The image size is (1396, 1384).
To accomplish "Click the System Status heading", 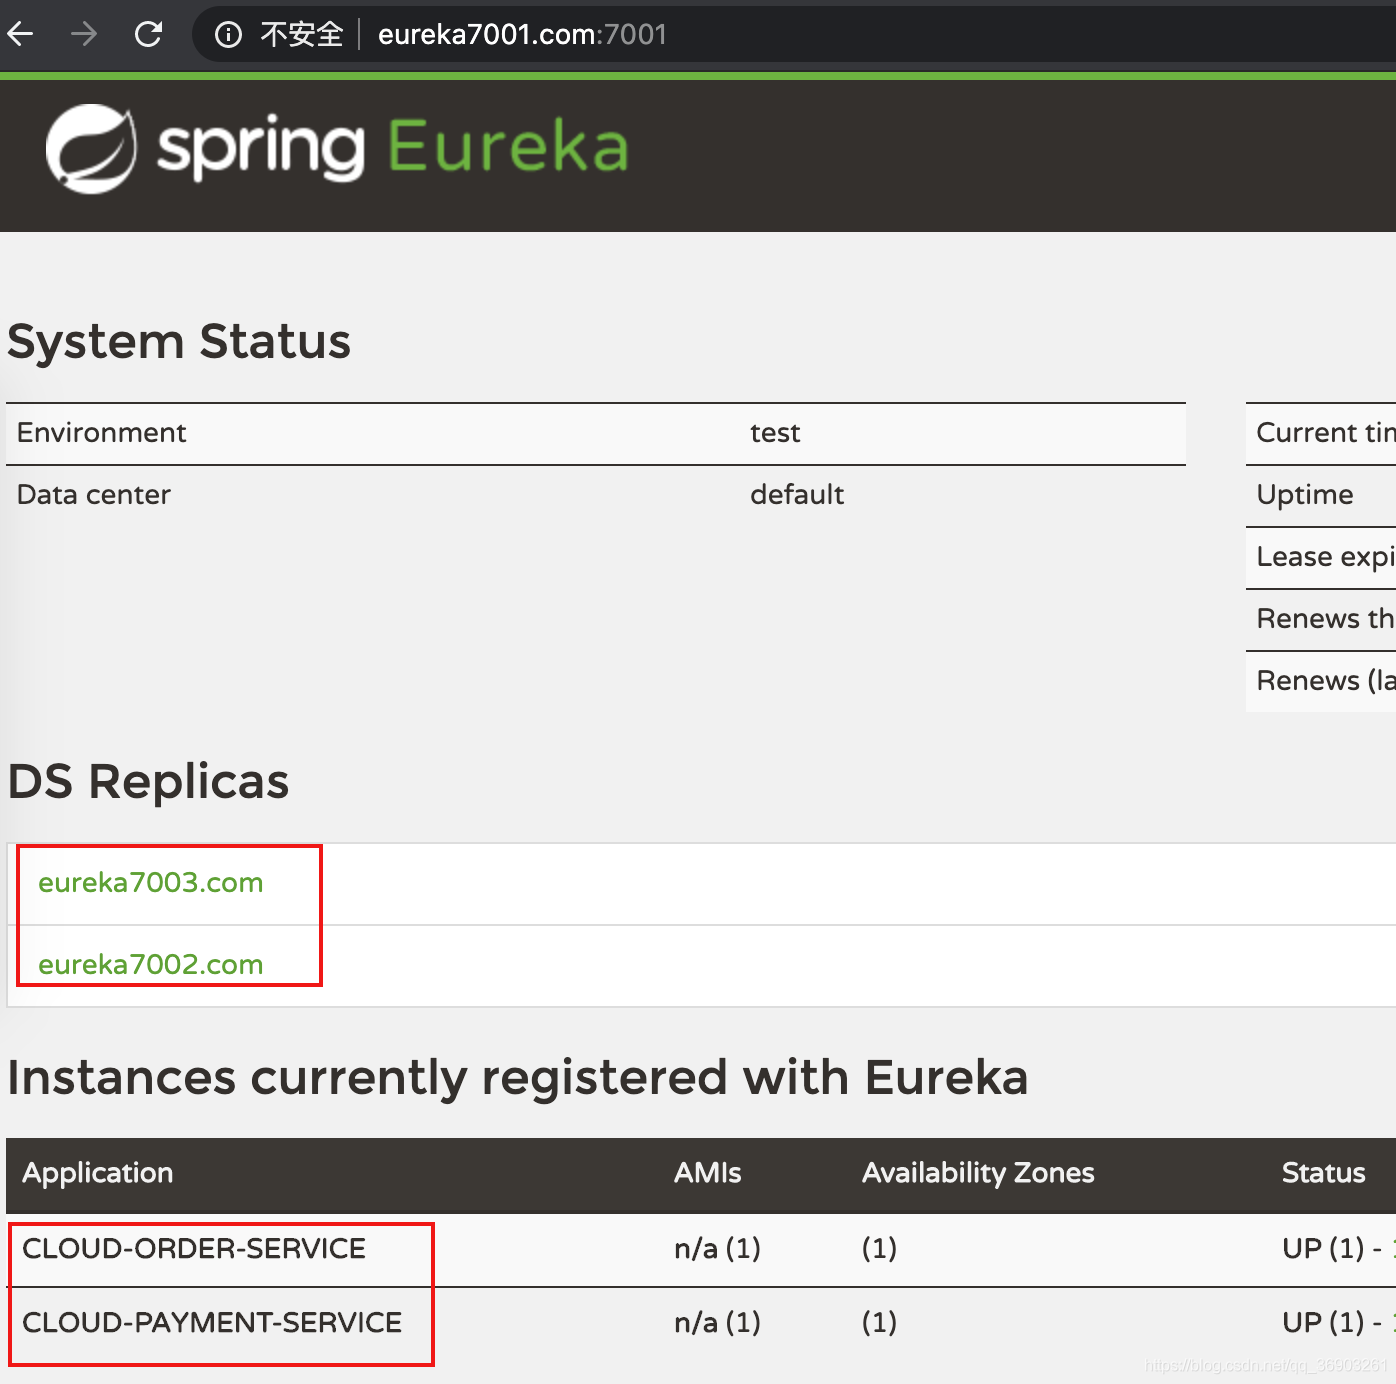I will pyautogui.click(x=179, y=342).
